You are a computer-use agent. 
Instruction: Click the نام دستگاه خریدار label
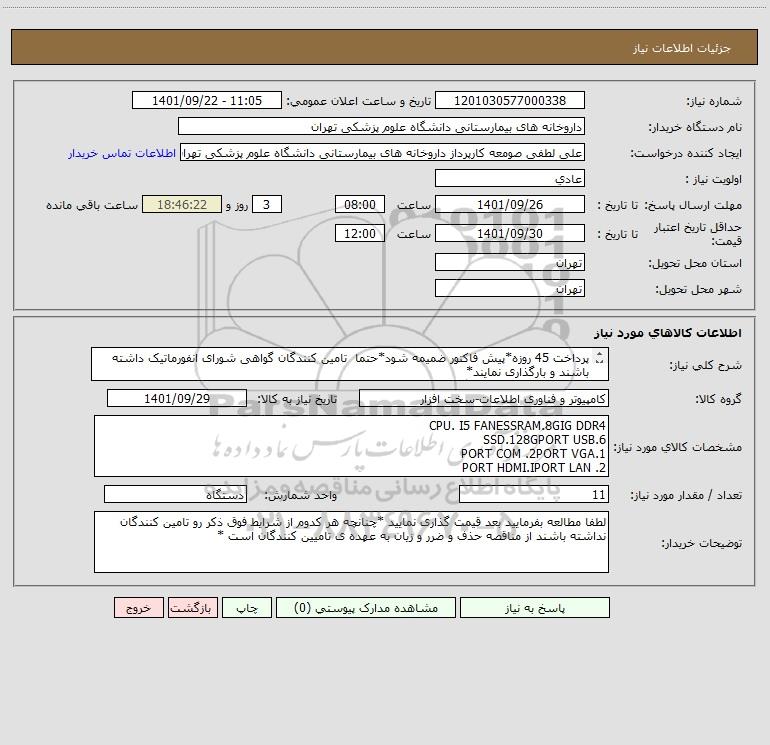click(695, 127)
